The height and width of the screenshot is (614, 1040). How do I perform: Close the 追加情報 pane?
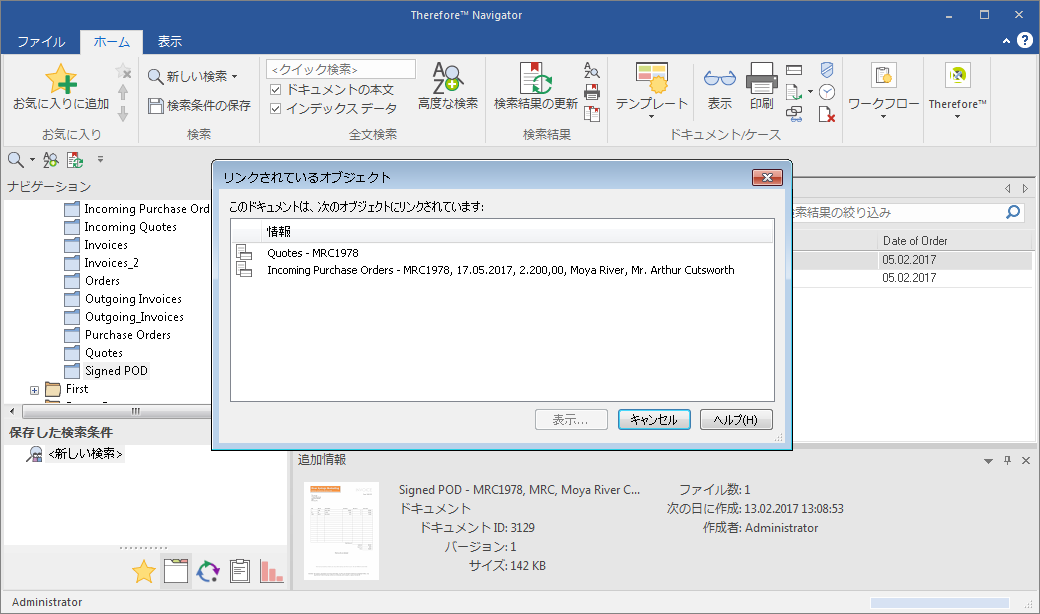[x=1026, y=460]
